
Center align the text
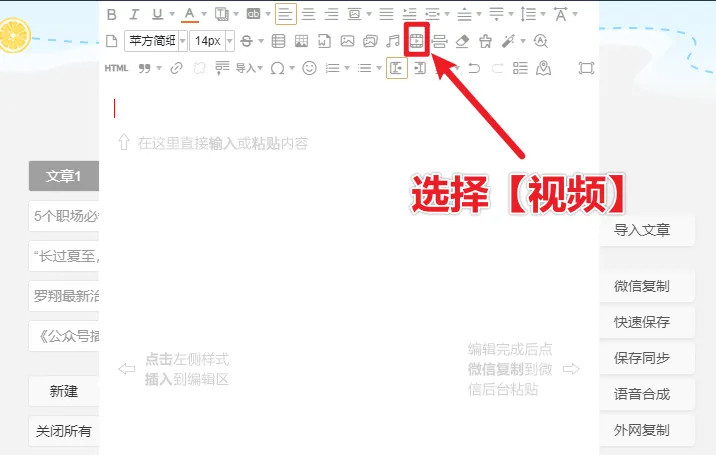click(x=309, y=14)
